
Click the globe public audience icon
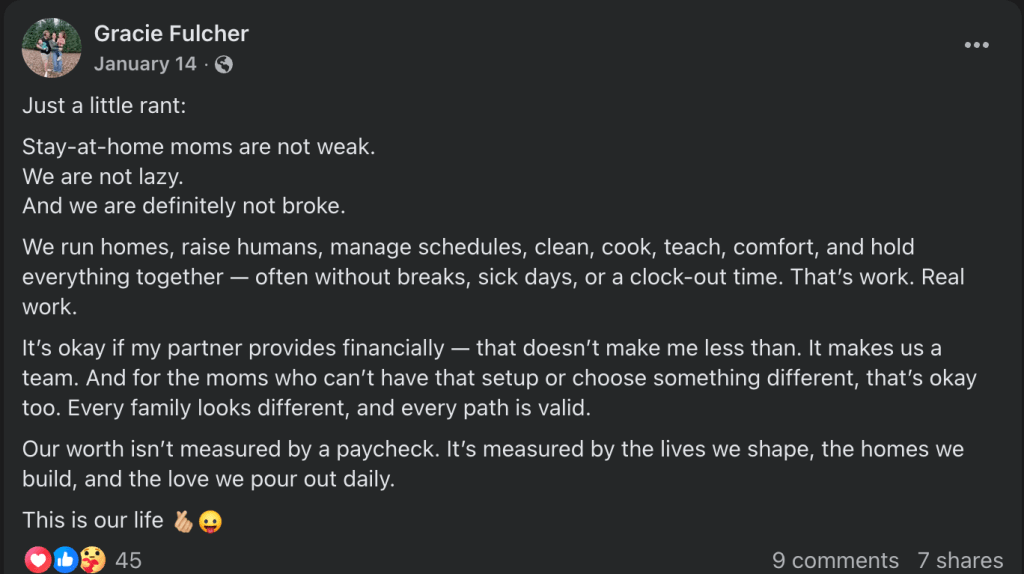[224, 64]
